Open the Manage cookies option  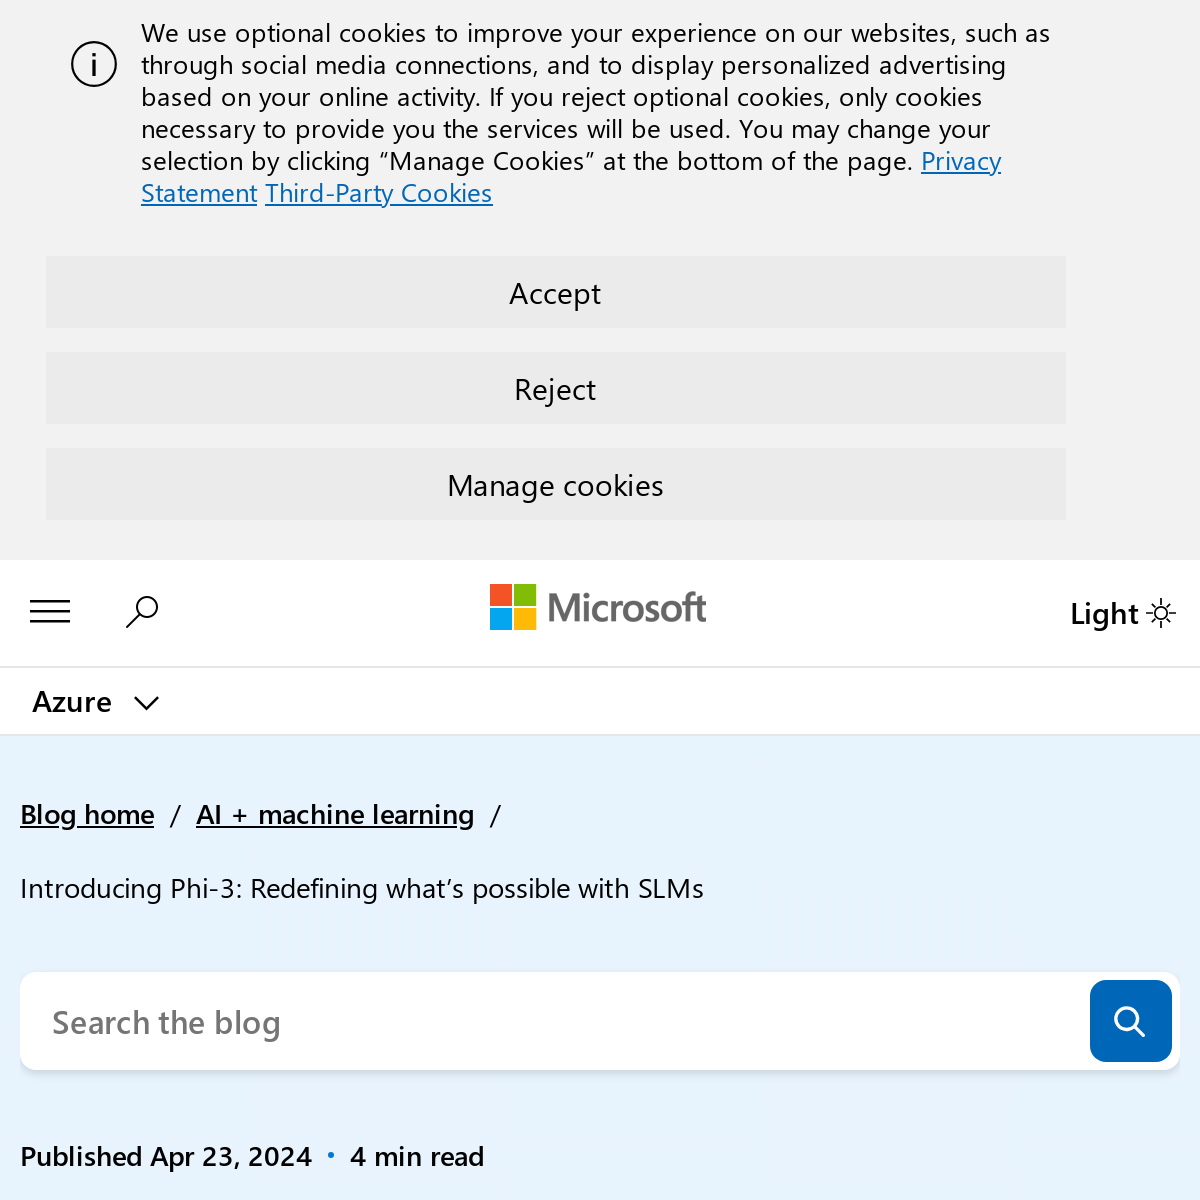555,485
